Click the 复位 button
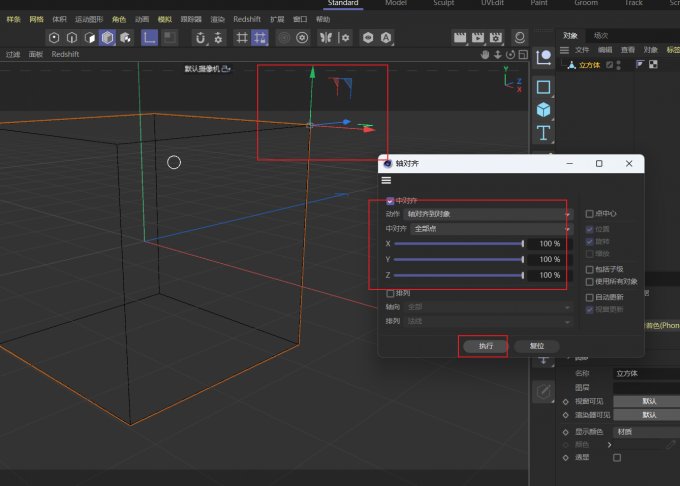 537,346
